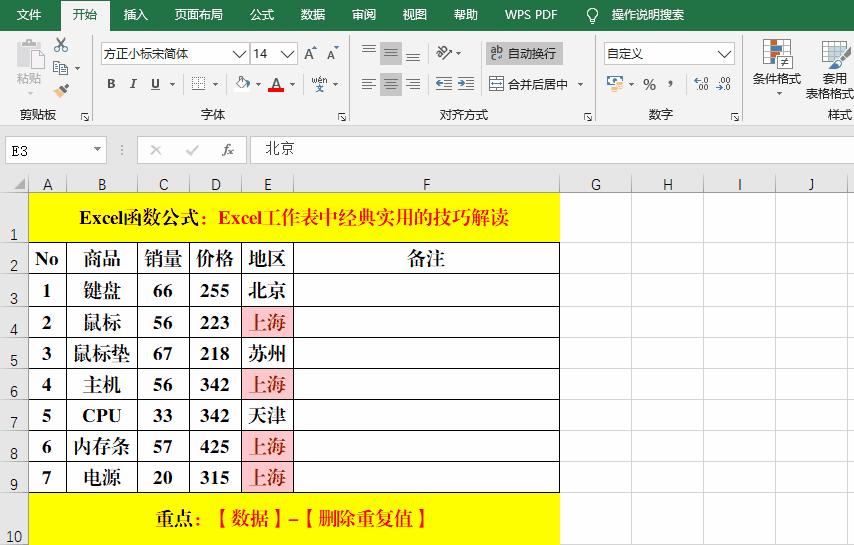
Task: Switch to the 页面布局 tab
Action: 199,15
